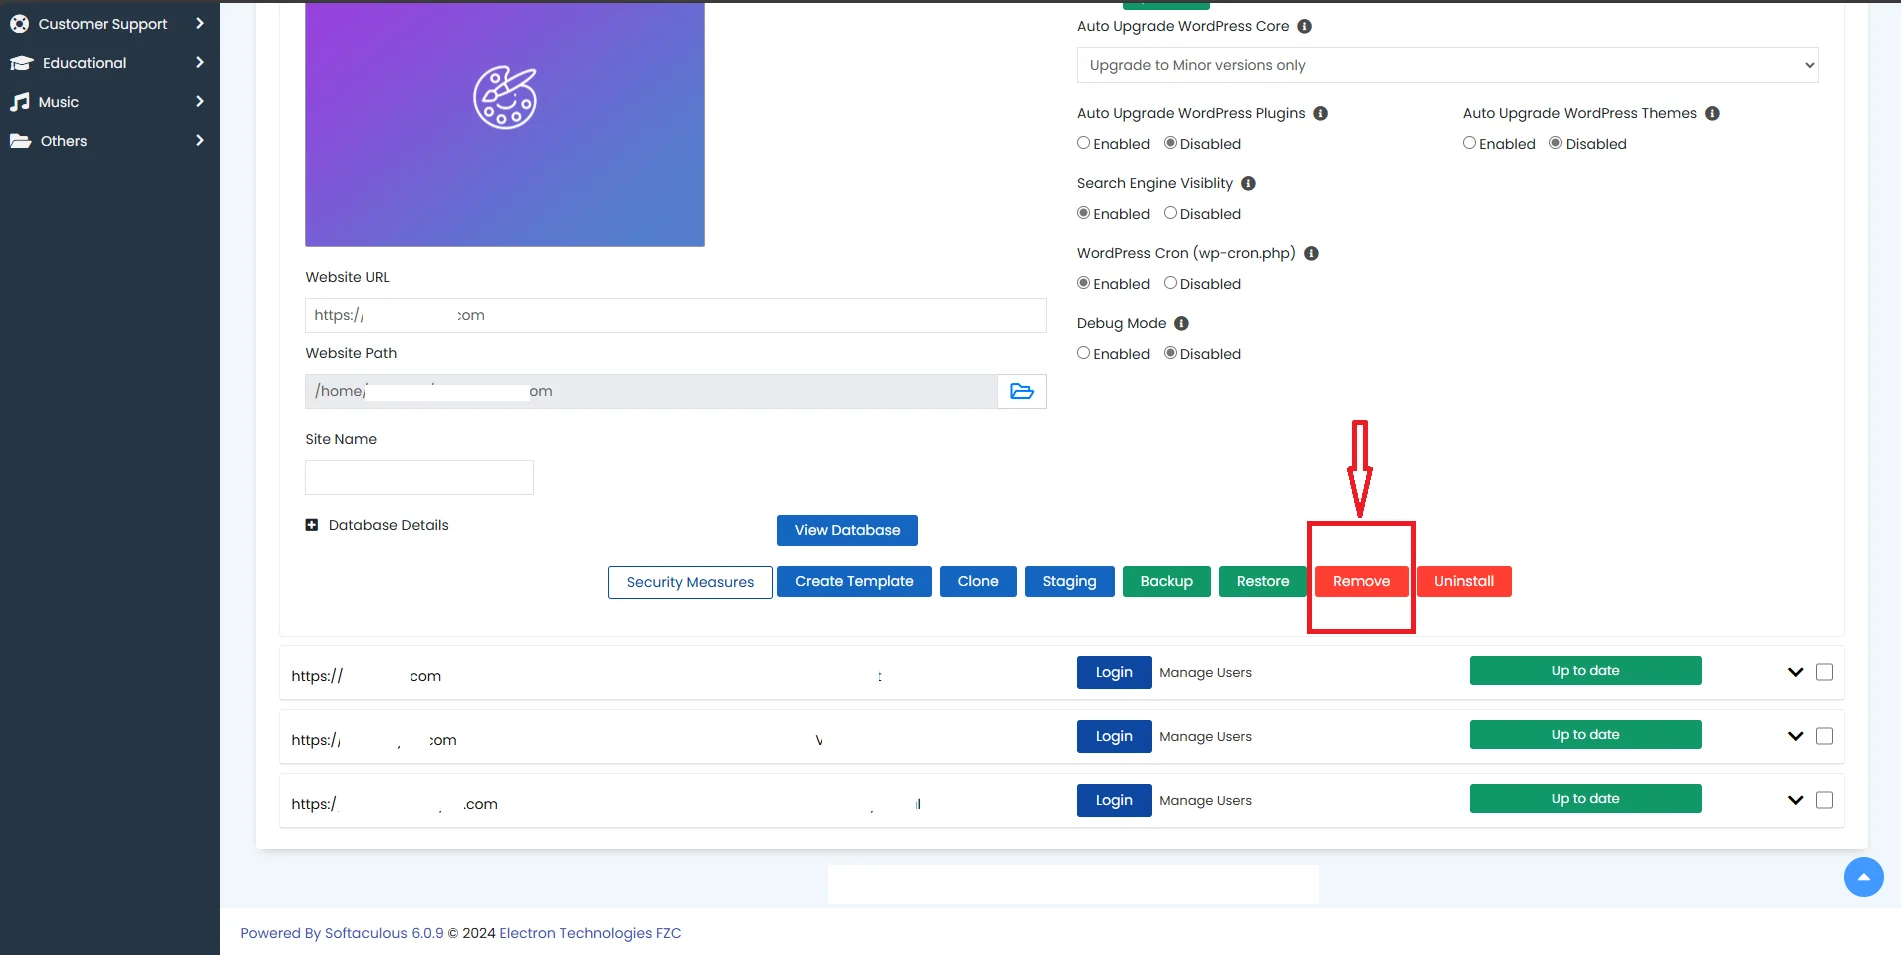Click the Others folder icon in sidebar
The width and height of the screenshot is (1901, 955).
click(x=20, y=140)
